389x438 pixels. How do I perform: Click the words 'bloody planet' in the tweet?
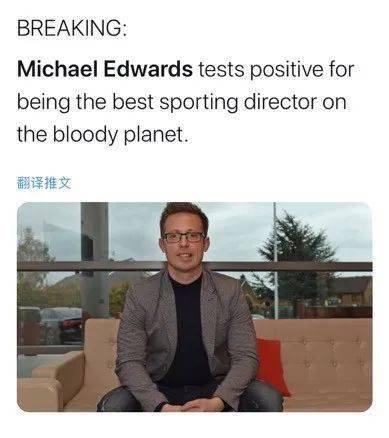[x=119, y=135]
